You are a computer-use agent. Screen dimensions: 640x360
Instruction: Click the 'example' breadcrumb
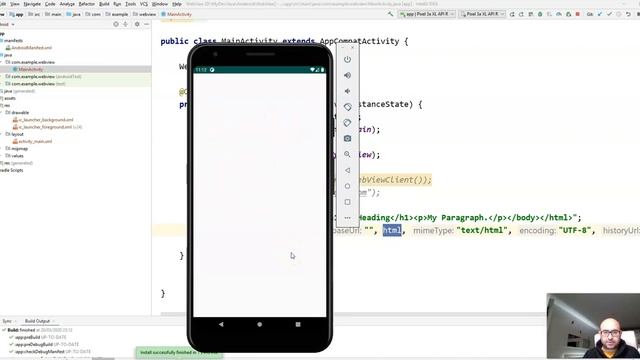(x=117, y=14)
